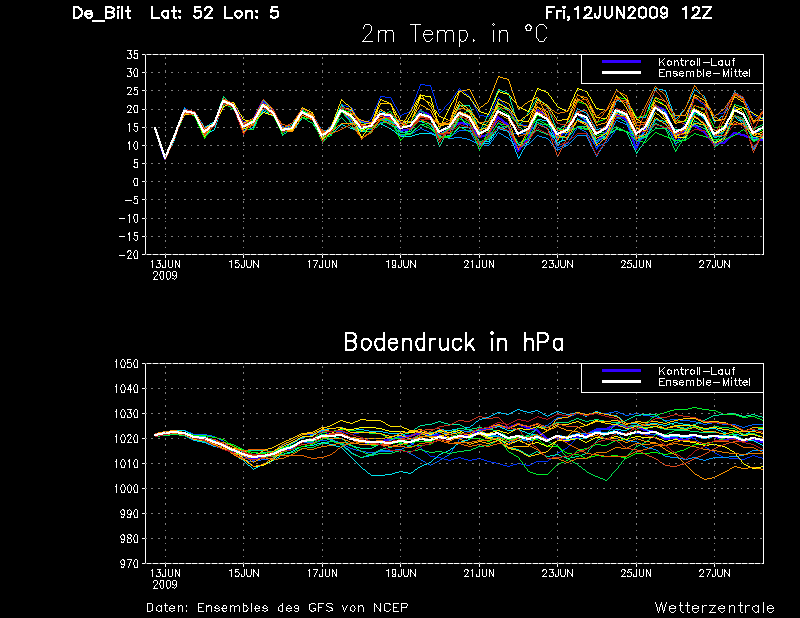The width and height of the screenshot is (800, 618).
Task: Click the Fri,12JUN2009 12Z run date
Action: (628, 13)
